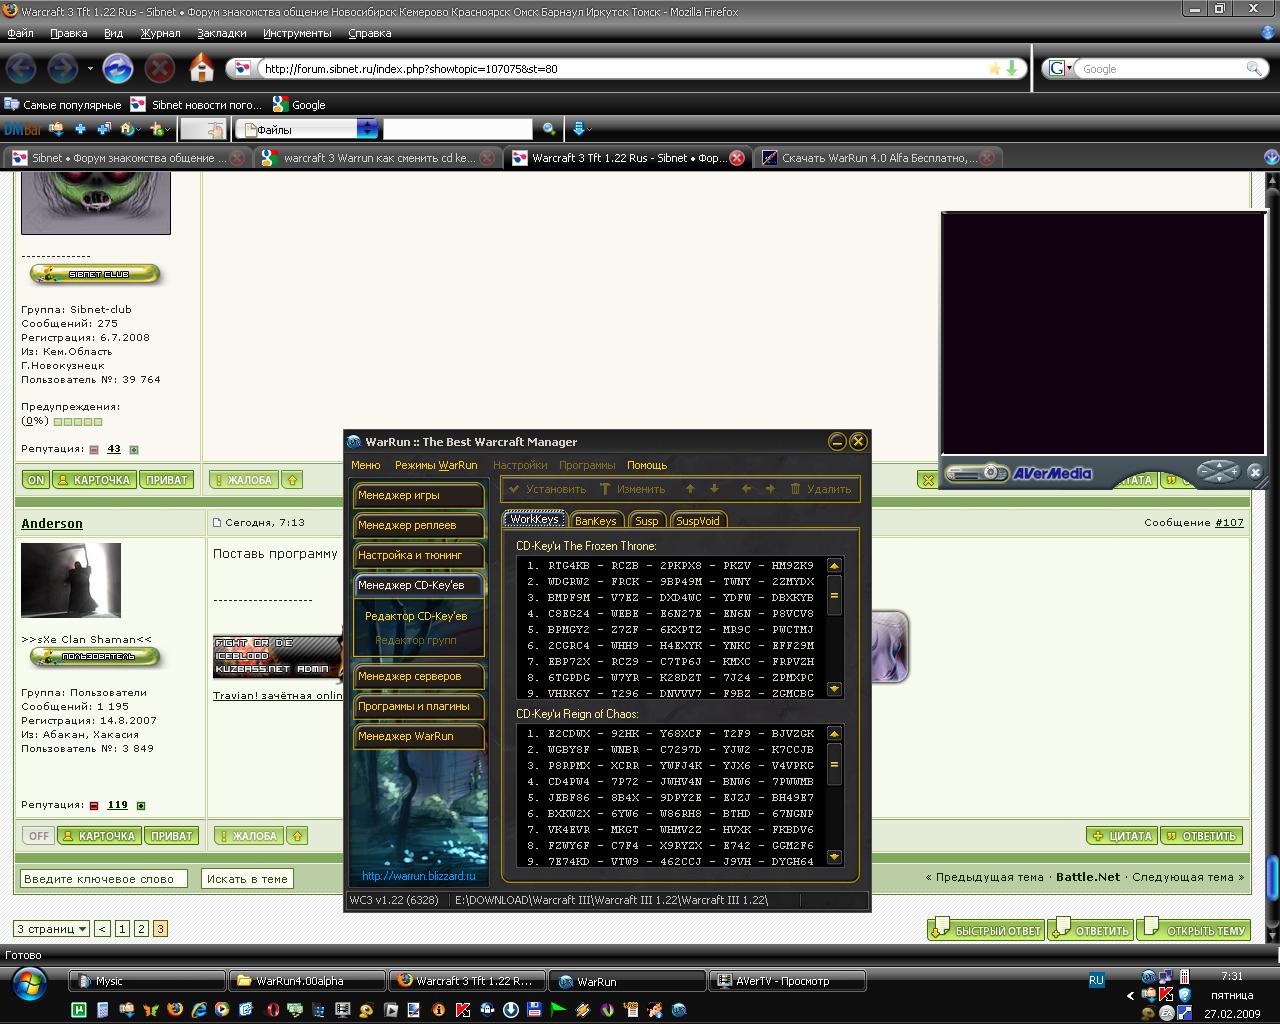Viewport: 1280px width, 1024px height.
Task: Click the right arrow in WarRun toolbar
Action: click(x=770, y=489)
